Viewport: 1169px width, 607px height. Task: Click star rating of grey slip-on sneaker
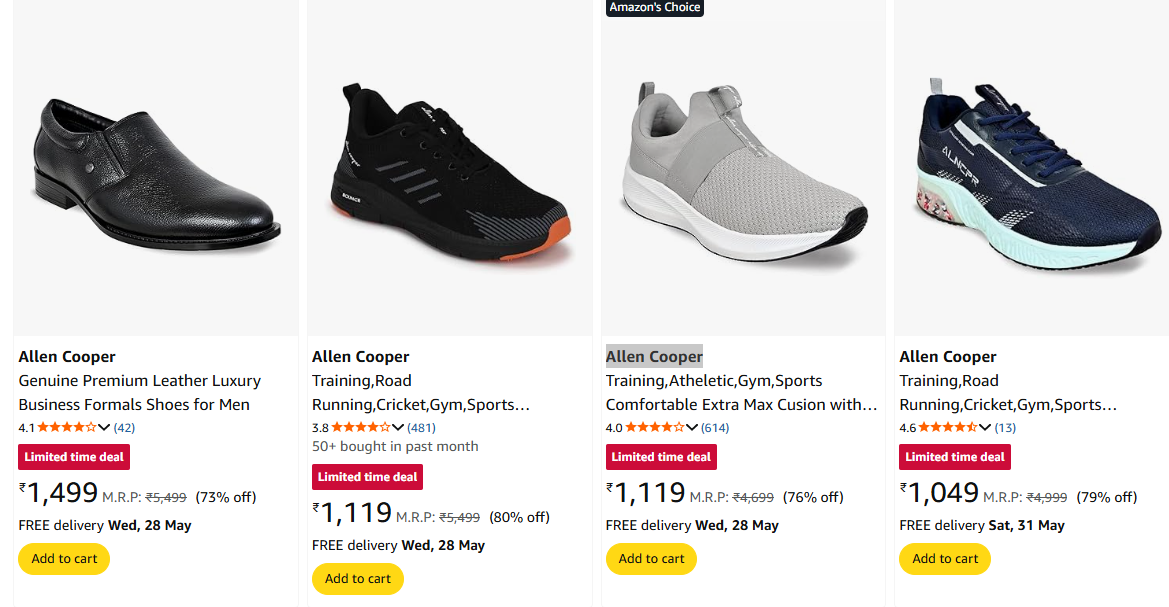point(655,427)
